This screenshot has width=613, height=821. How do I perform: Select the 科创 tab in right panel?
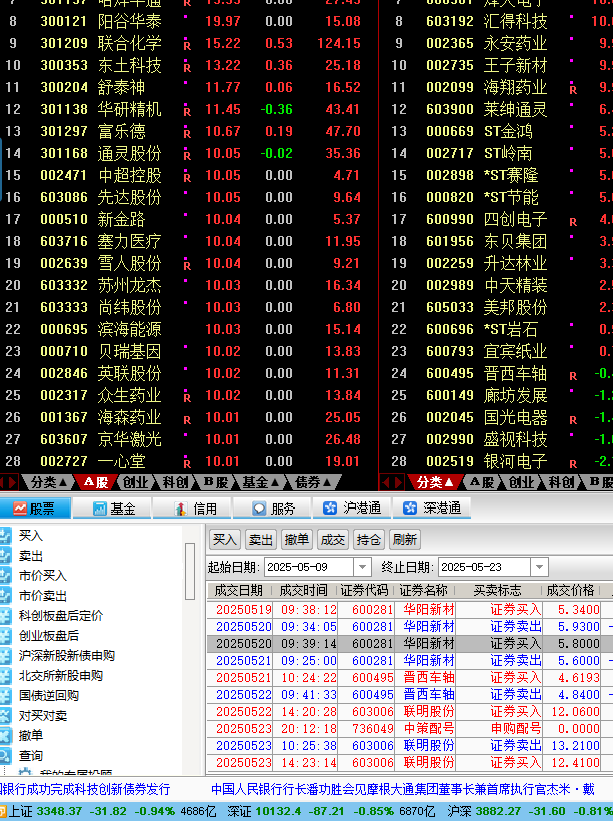(561, 482)
